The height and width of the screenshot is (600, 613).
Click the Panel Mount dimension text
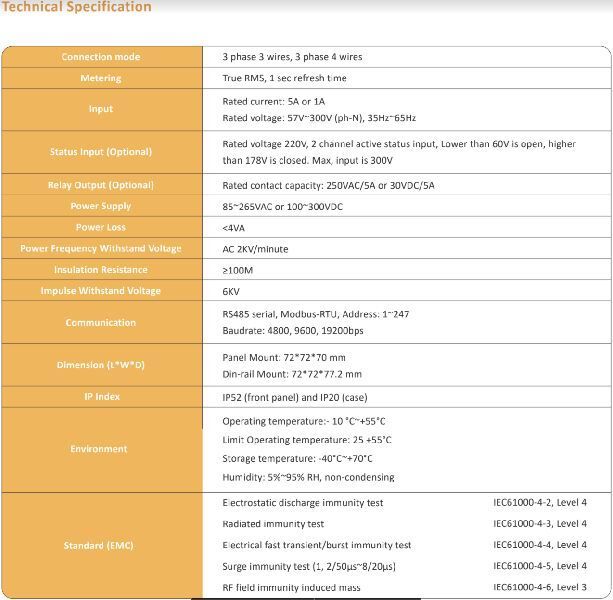[x=283, y=357]
